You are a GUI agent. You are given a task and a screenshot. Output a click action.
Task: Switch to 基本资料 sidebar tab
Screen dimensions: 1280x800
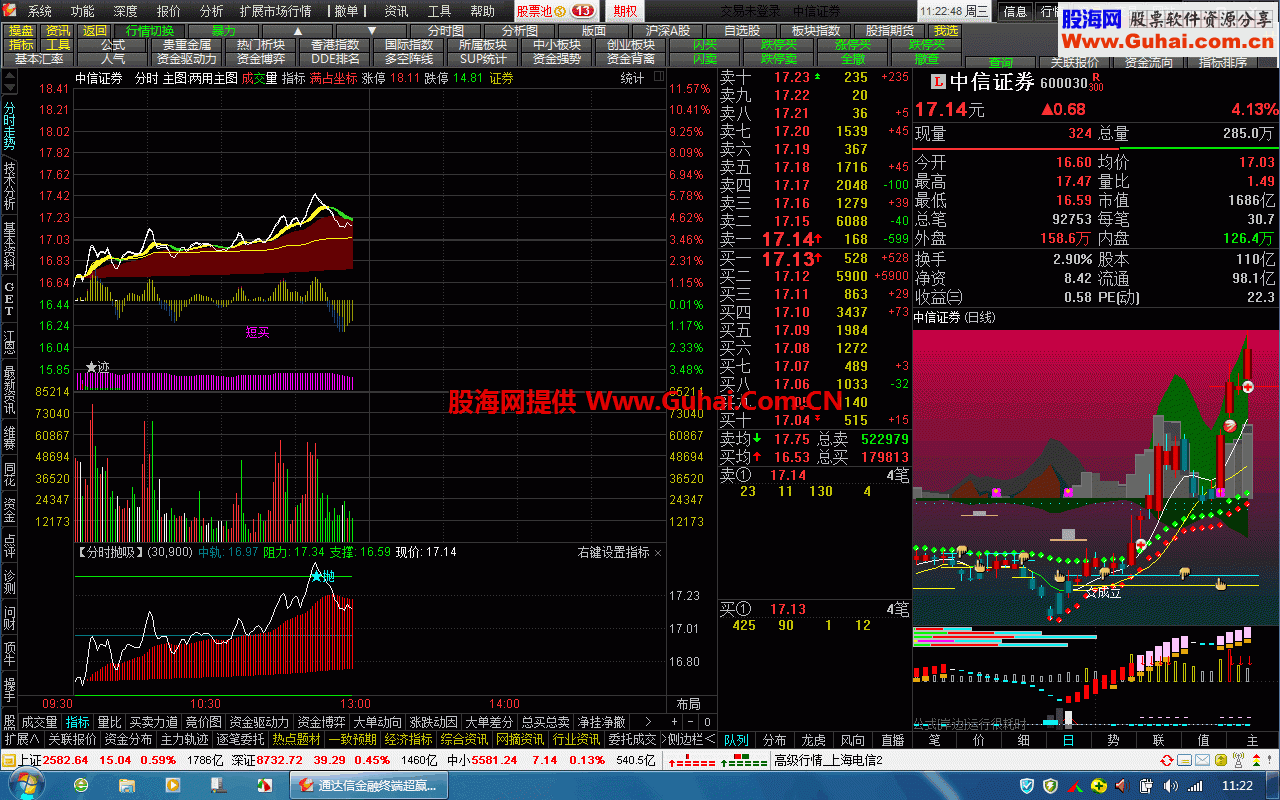point(9,246)
